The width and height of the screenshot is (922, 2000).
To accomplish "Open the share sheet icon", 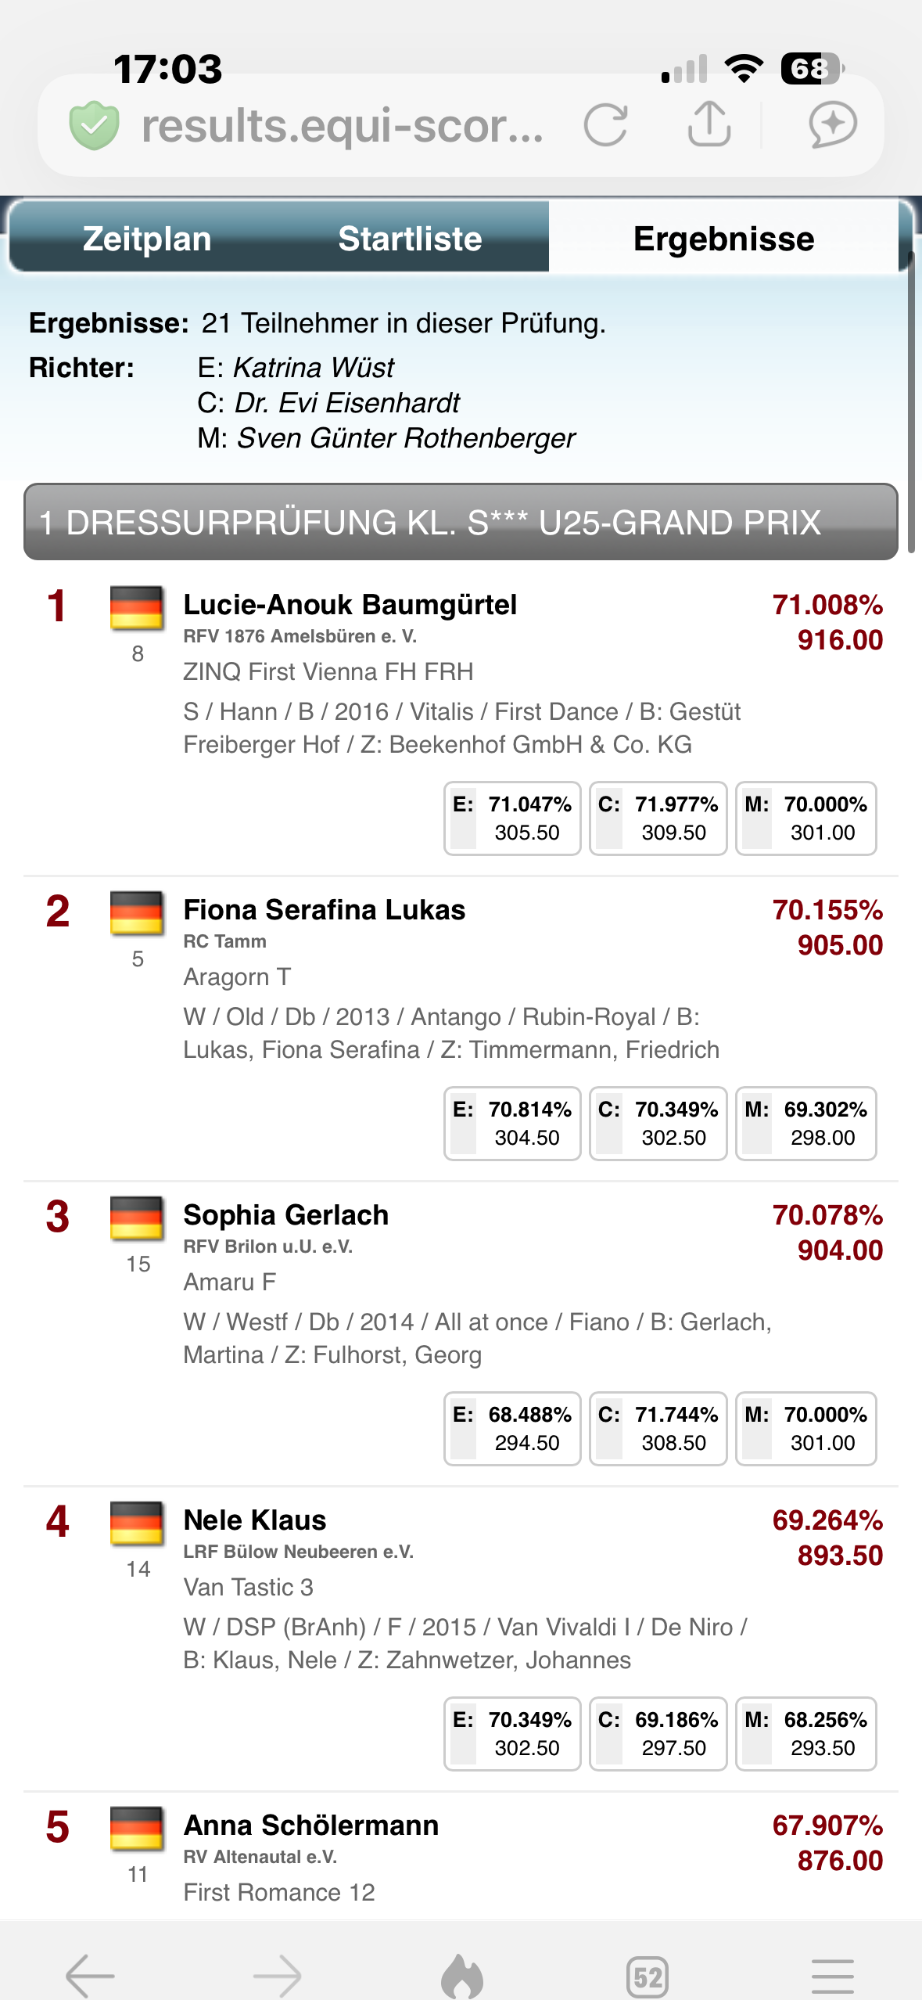I will pos(709,124).
